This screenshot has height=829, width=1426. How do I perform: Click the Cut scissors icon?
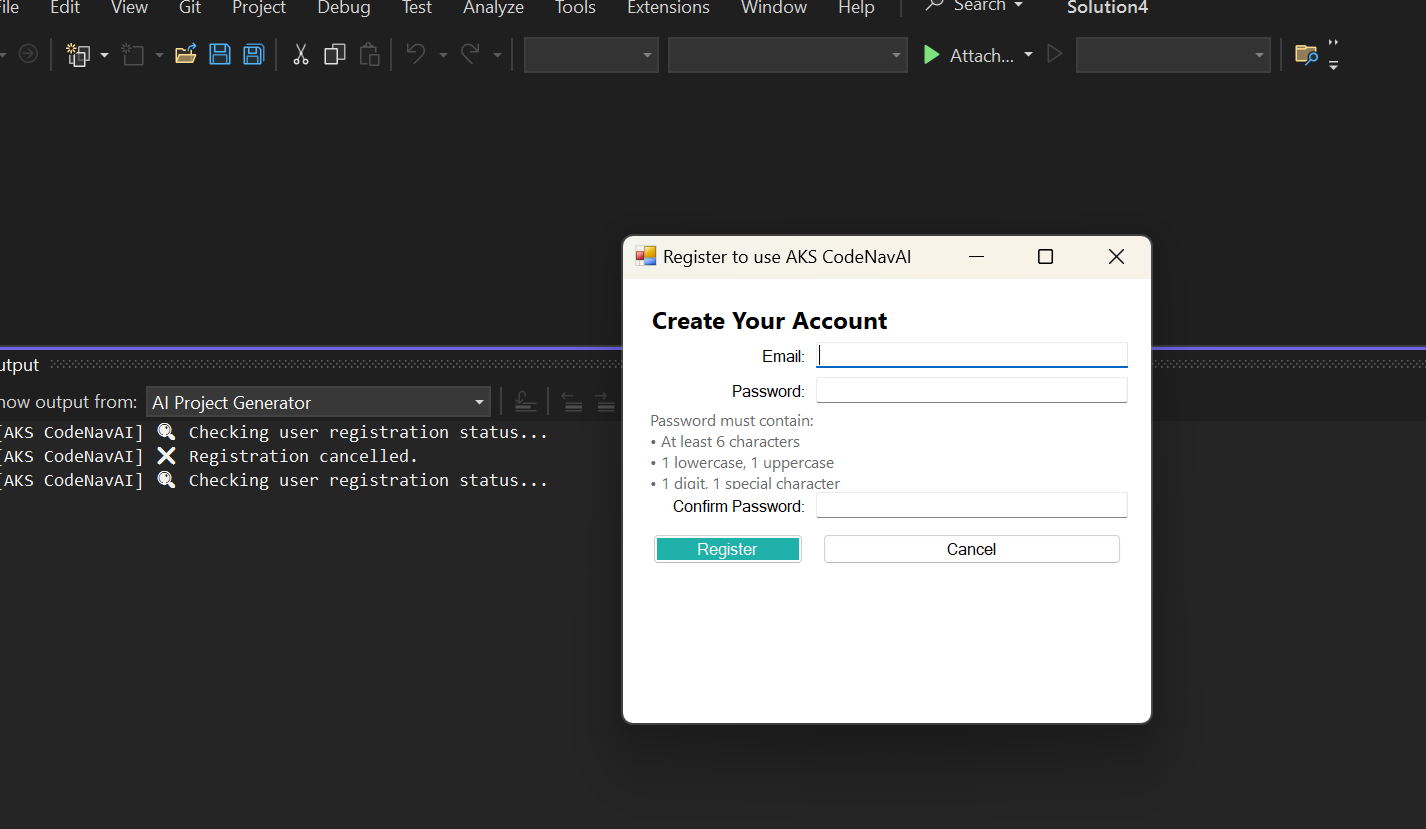300,55
